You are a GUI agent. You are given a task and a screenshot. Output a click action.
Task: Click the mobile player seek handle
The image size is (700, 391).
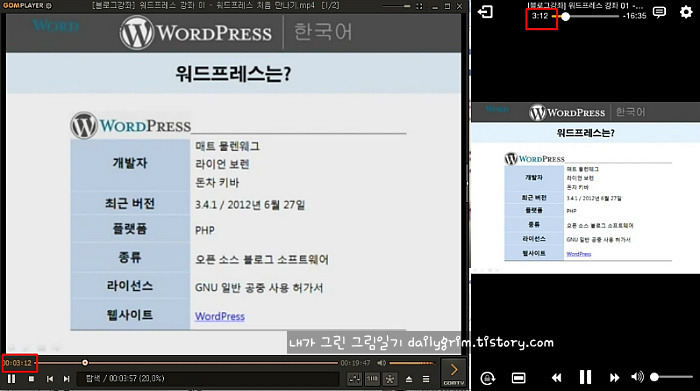click(565, 17)
